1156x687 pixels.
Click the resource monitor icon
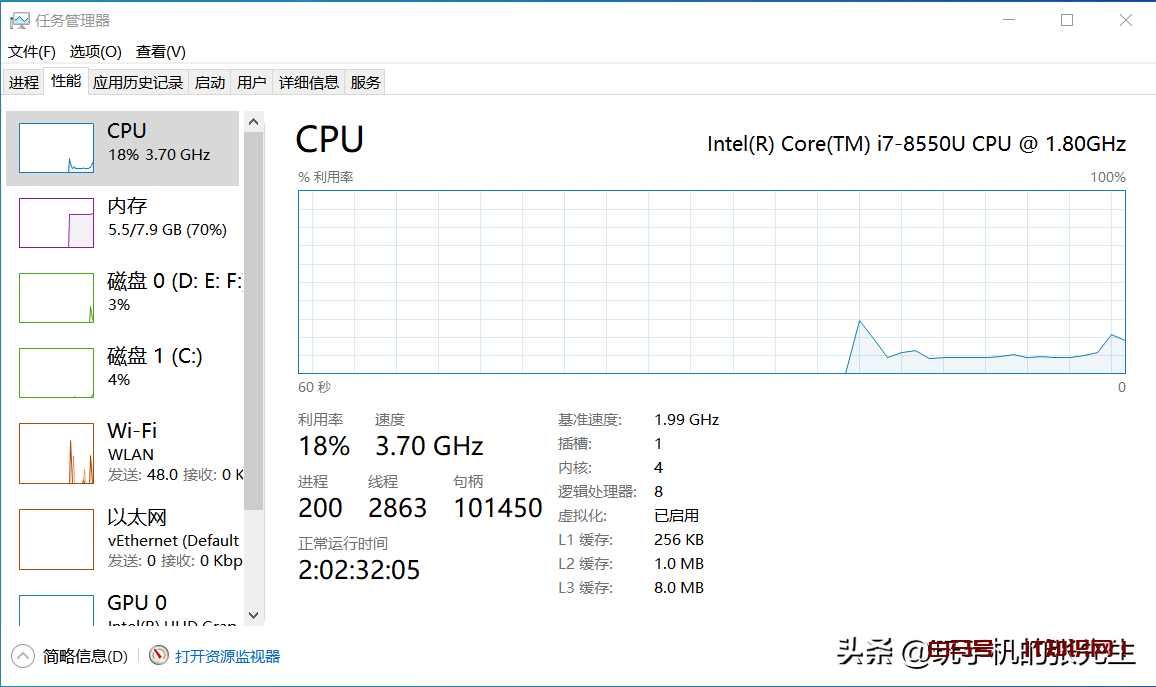point(158,656)
